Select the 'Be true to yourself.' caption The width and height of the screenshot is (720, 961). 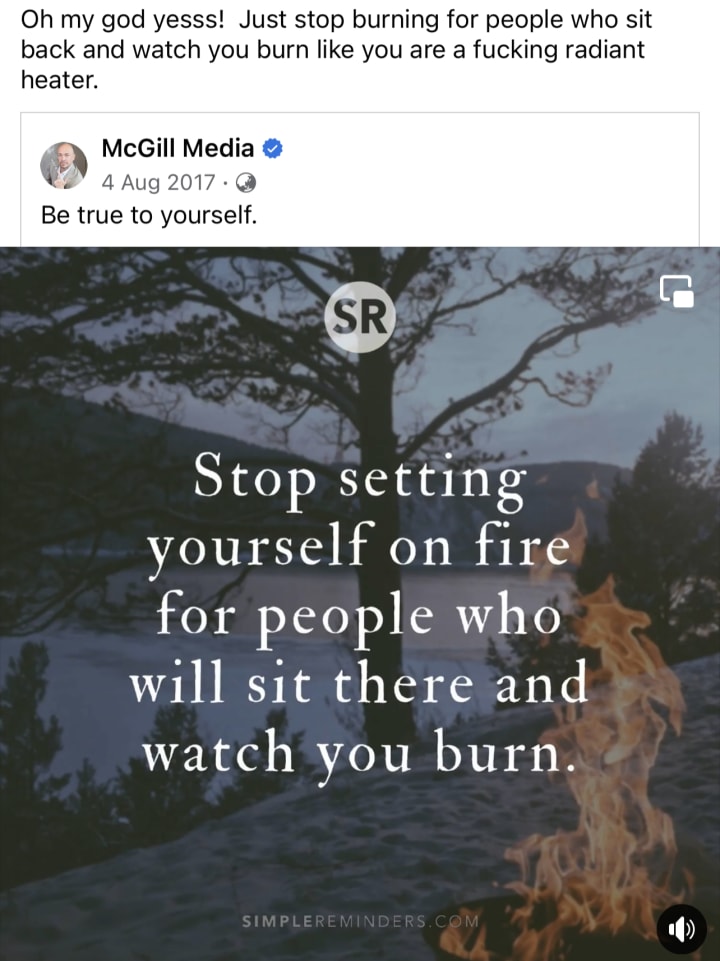149,215
